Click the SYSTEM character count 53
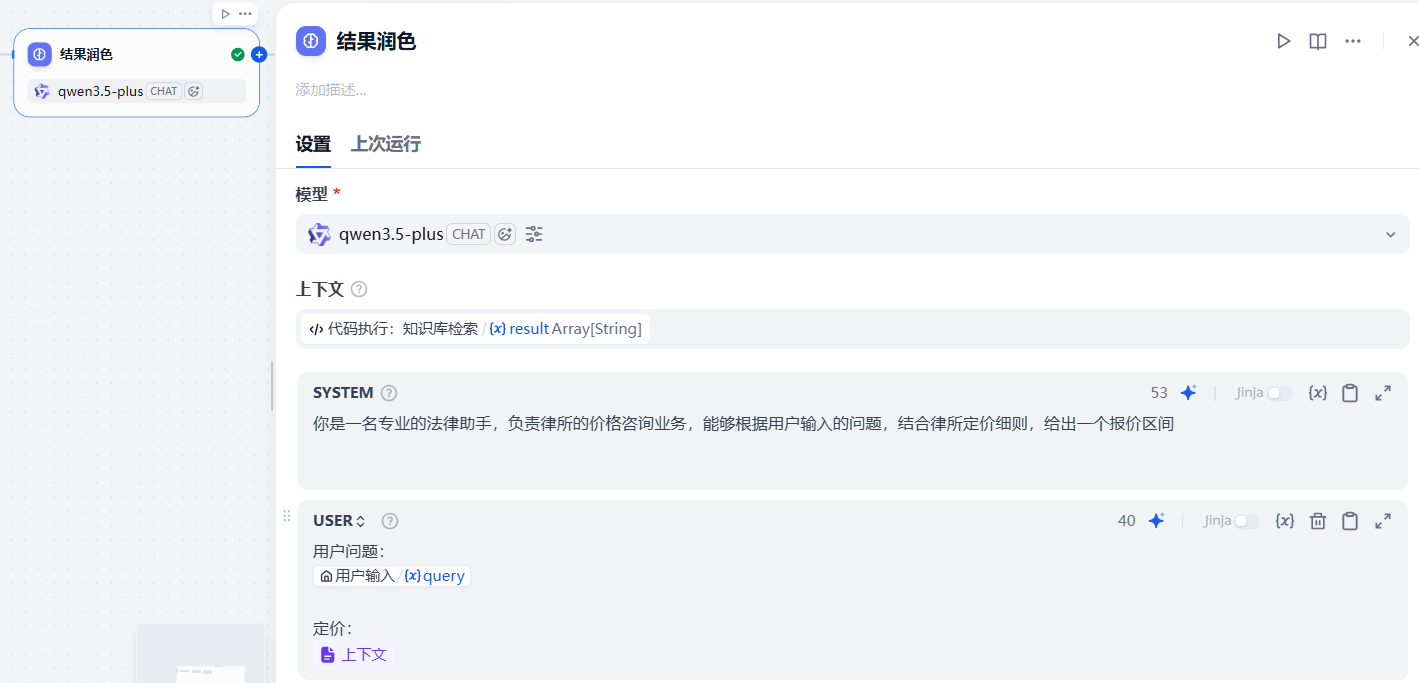The image size is (1419, 683). (x=1159, y=393)
